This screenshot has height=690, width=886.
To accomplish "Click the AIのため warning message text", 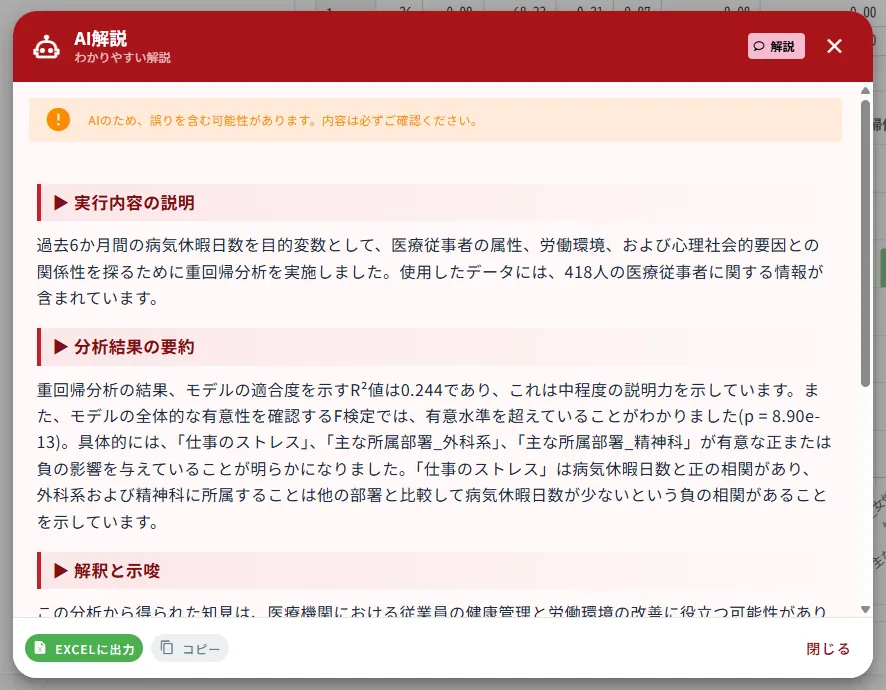I will pyautogui.click(x=283, y=120).
